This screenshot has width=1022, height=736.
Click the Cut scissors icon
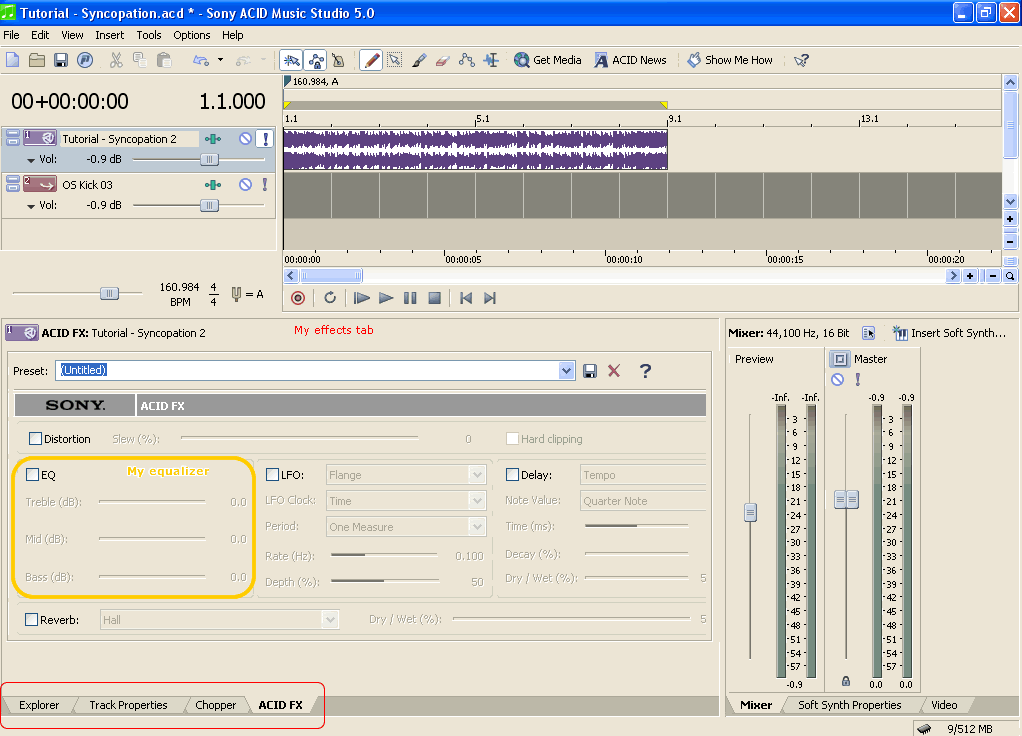click(116, 60)
